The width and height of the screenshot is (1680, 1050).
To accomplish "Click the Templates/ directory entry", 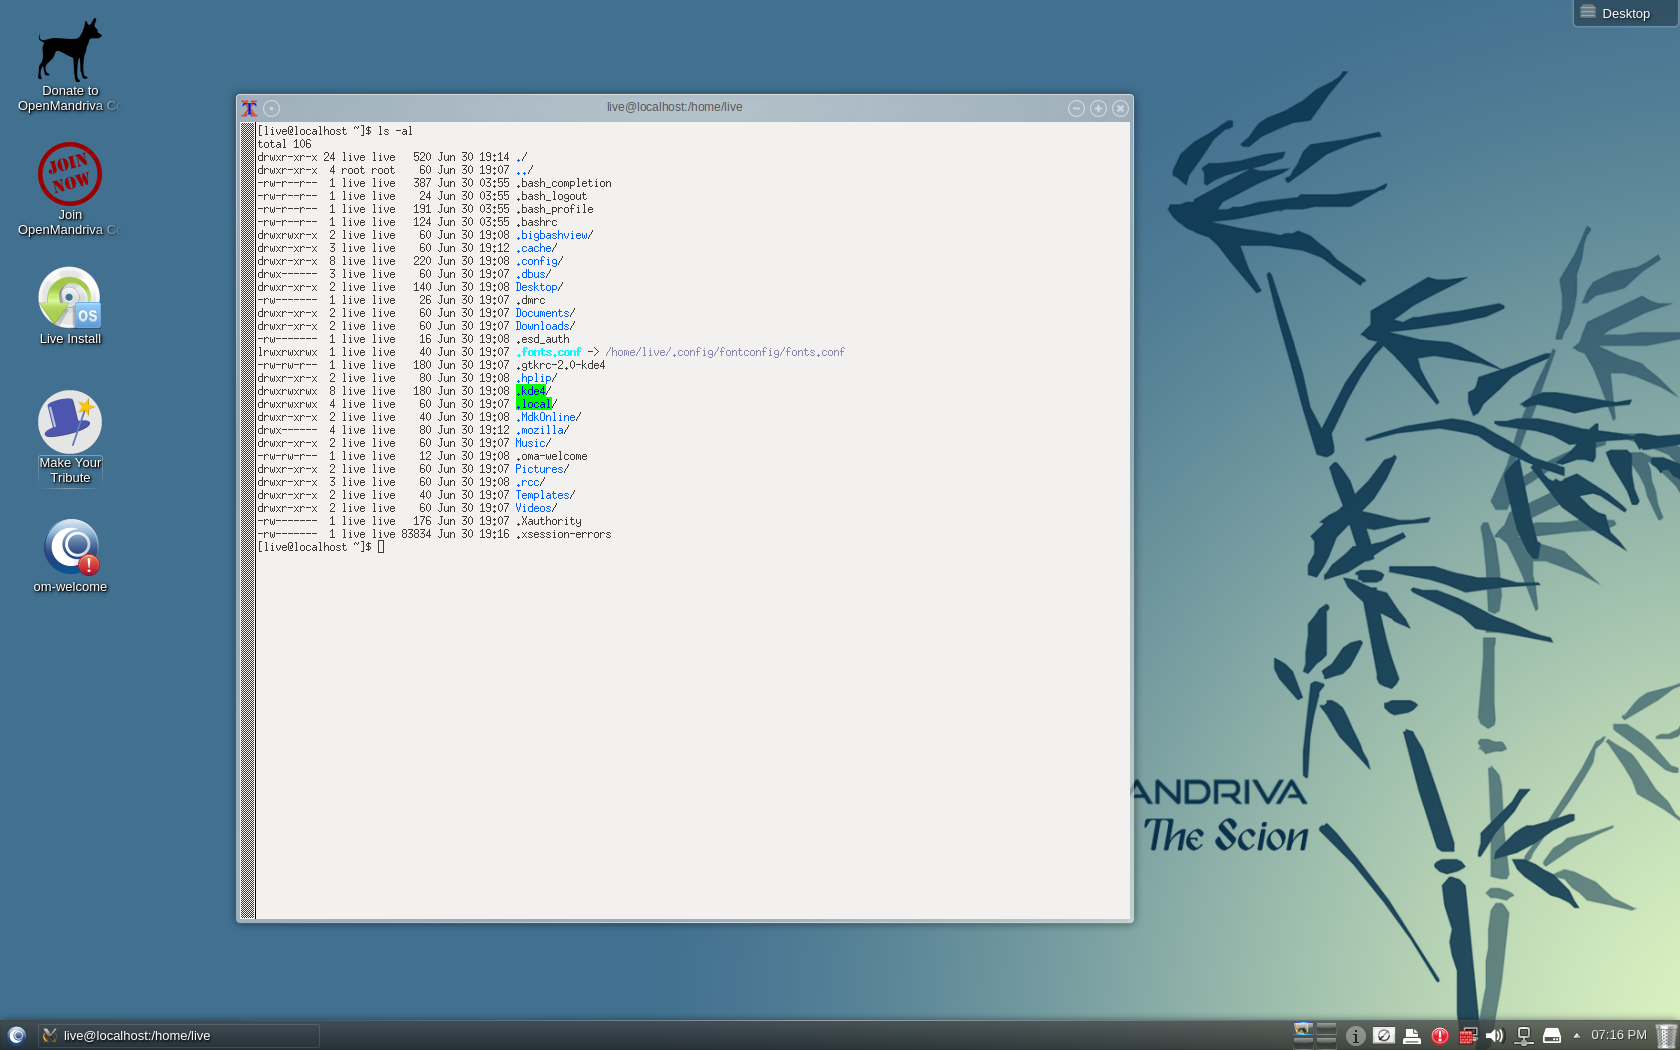I will [x=546, y=495].
